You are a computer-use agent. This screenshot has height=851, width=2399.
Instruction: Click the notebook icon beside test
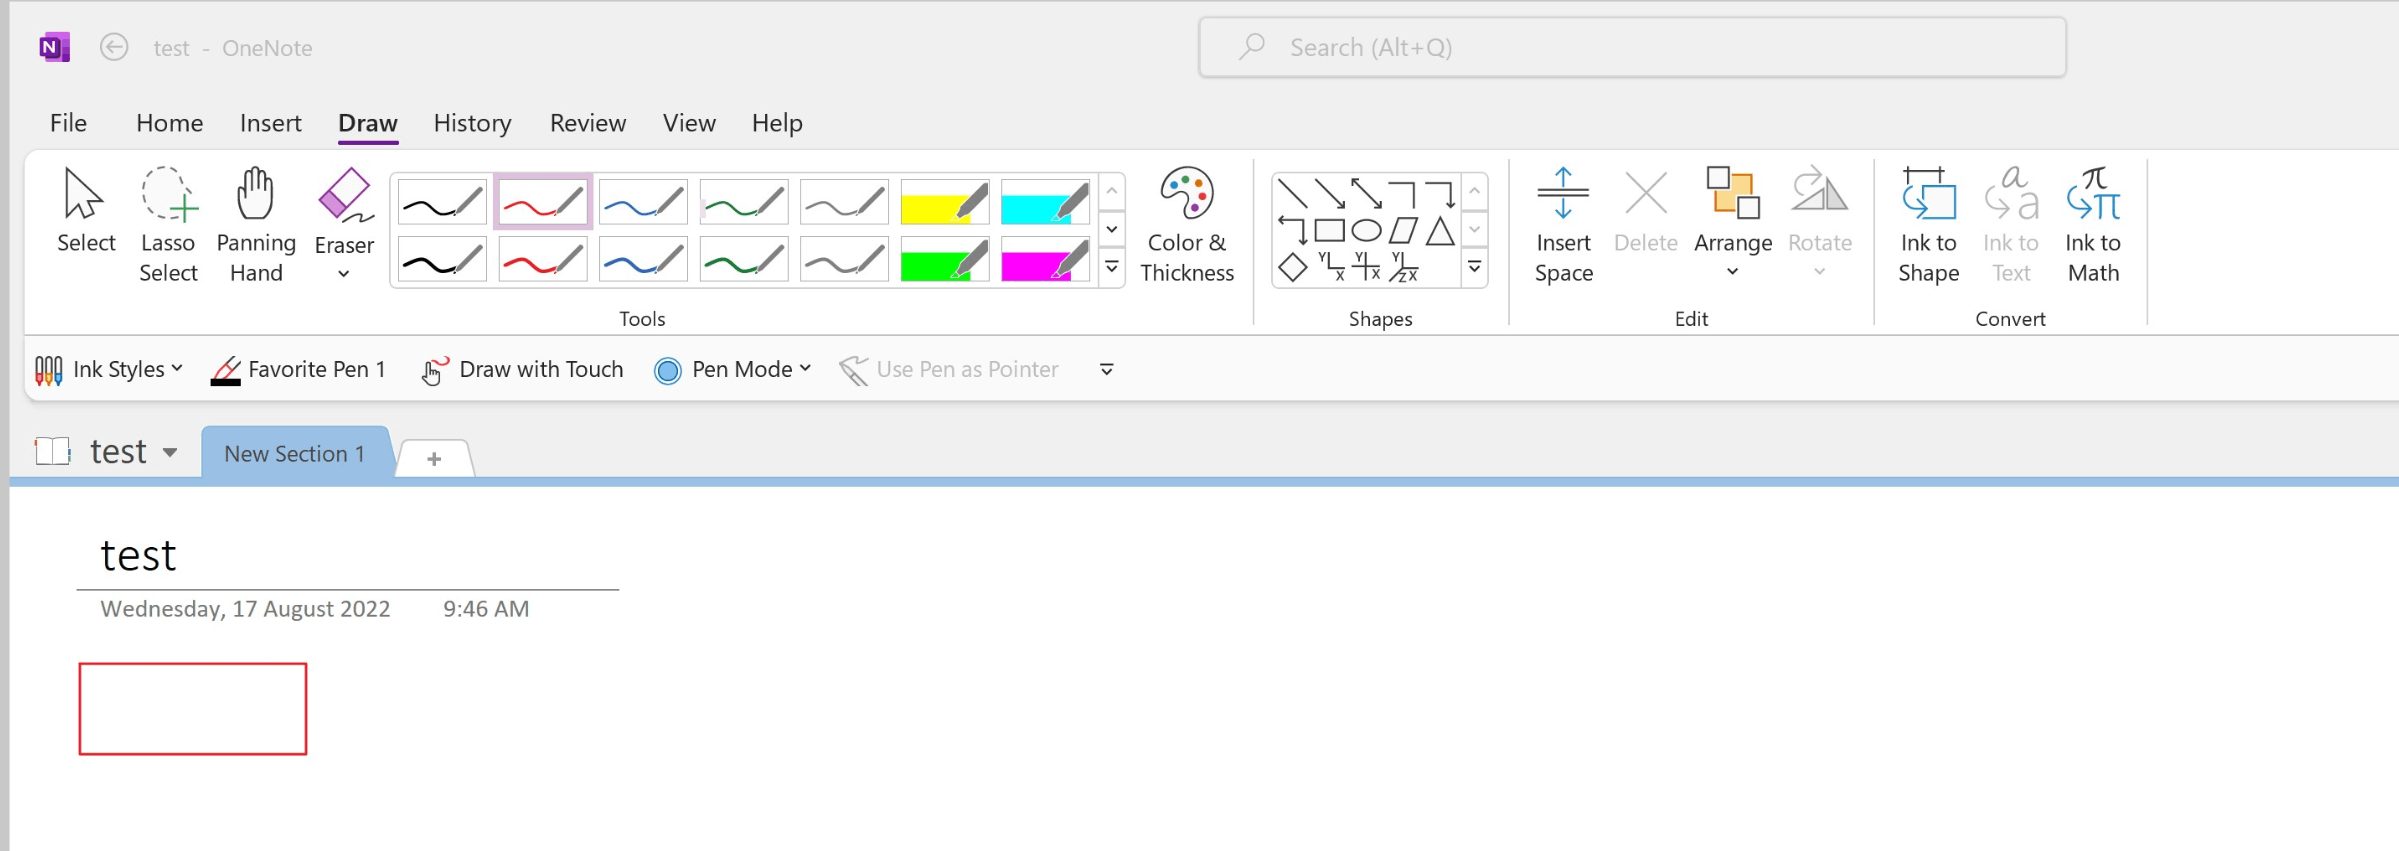tap(52, 451)
